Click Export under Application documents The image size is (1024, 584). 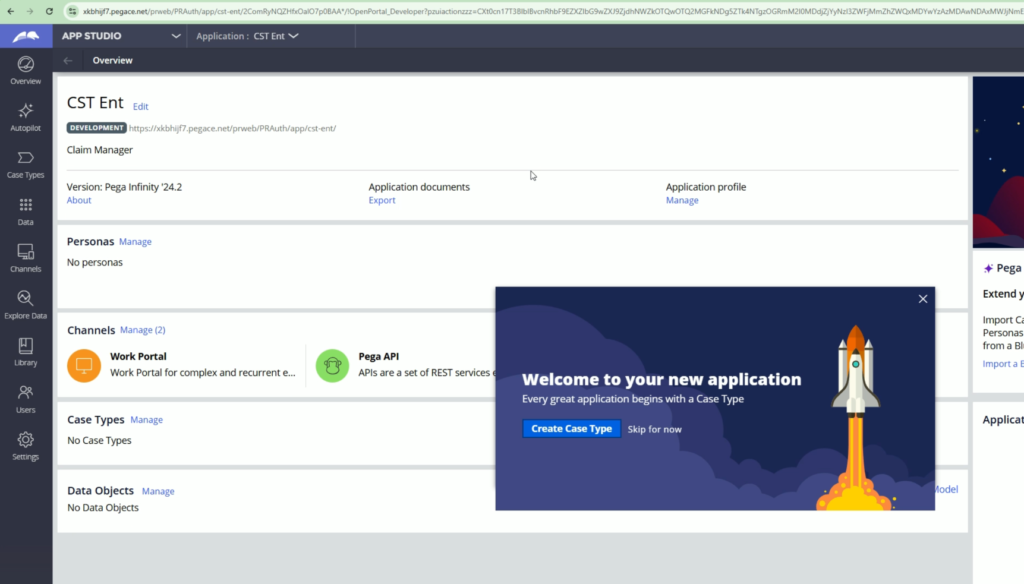381,200
